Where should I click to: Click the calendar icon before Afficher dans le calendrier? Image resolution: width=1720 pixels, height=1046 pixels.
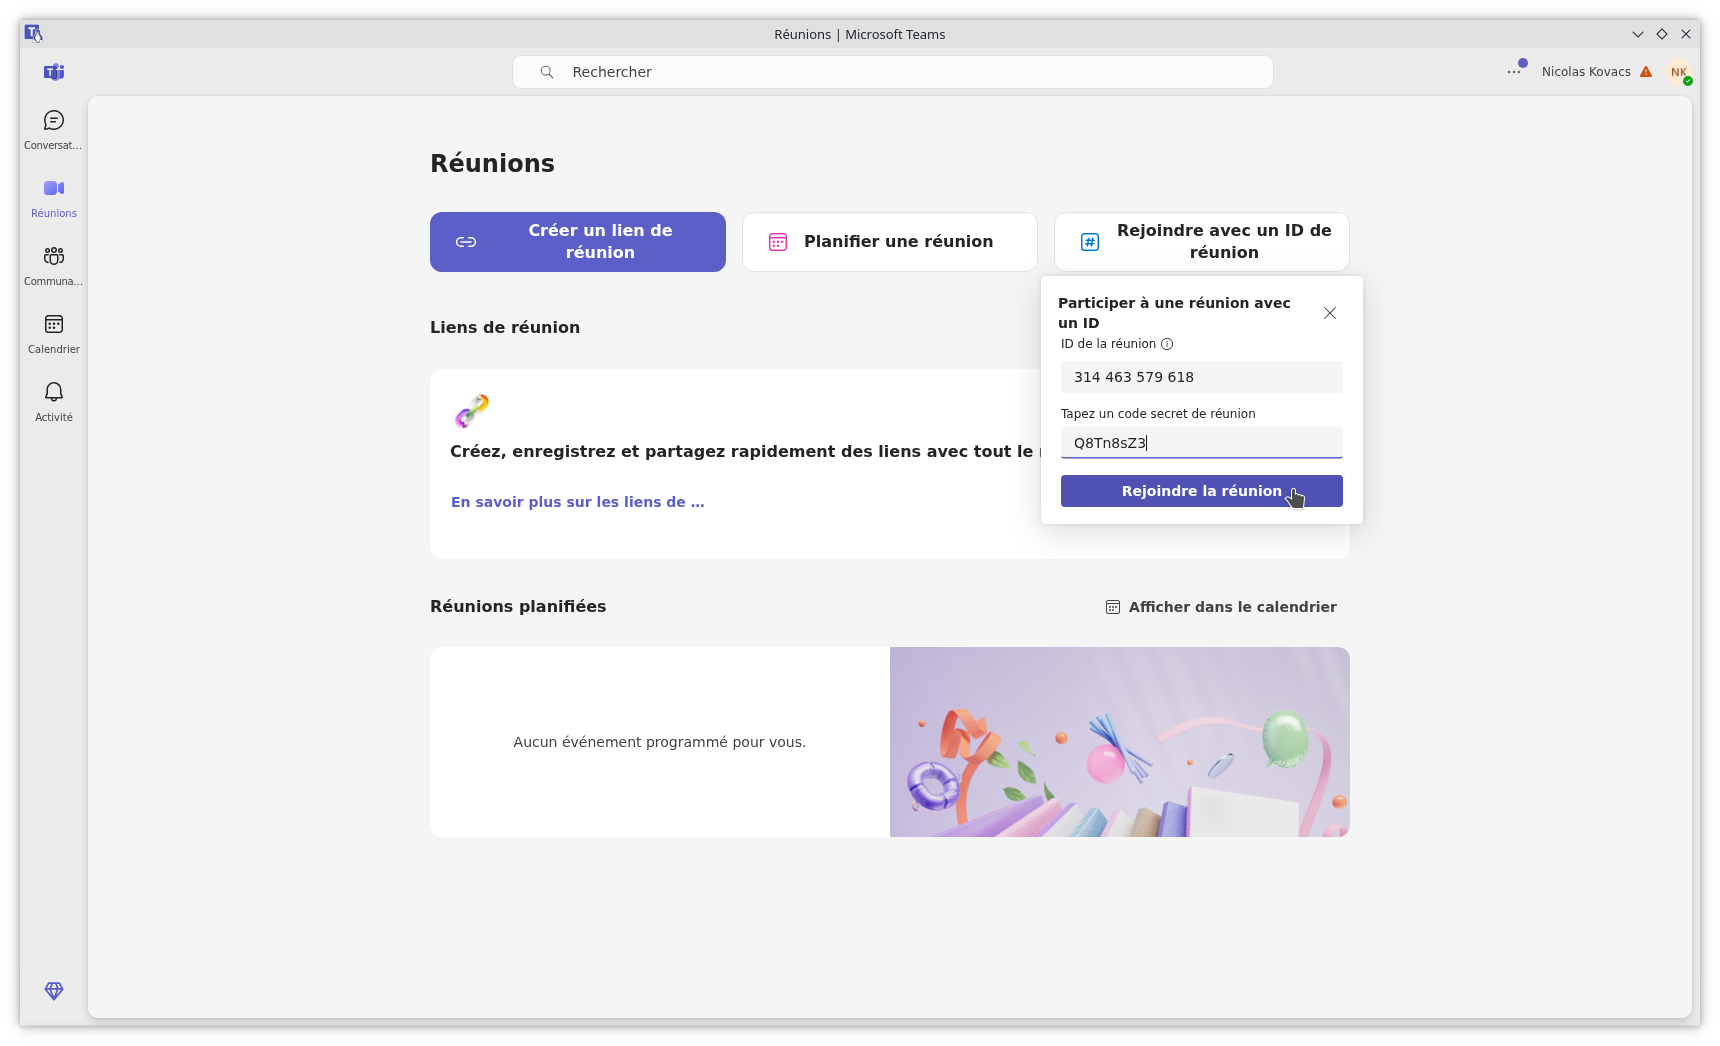point(1112,607)
